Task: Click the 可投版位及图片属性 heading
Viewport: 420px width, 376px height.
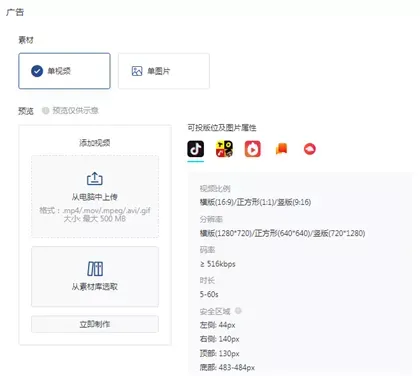Action: (222, 128)
